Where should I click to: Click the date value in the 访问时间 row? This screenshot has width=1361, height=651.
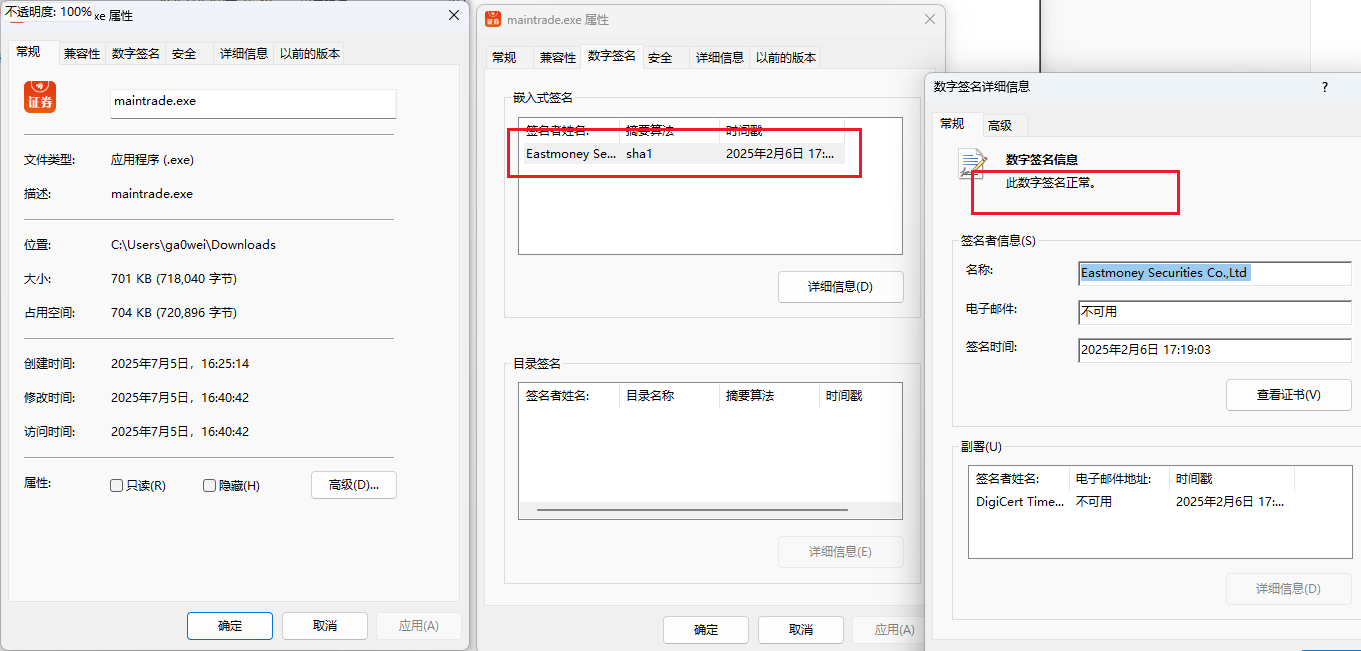(x=180, y=432)
